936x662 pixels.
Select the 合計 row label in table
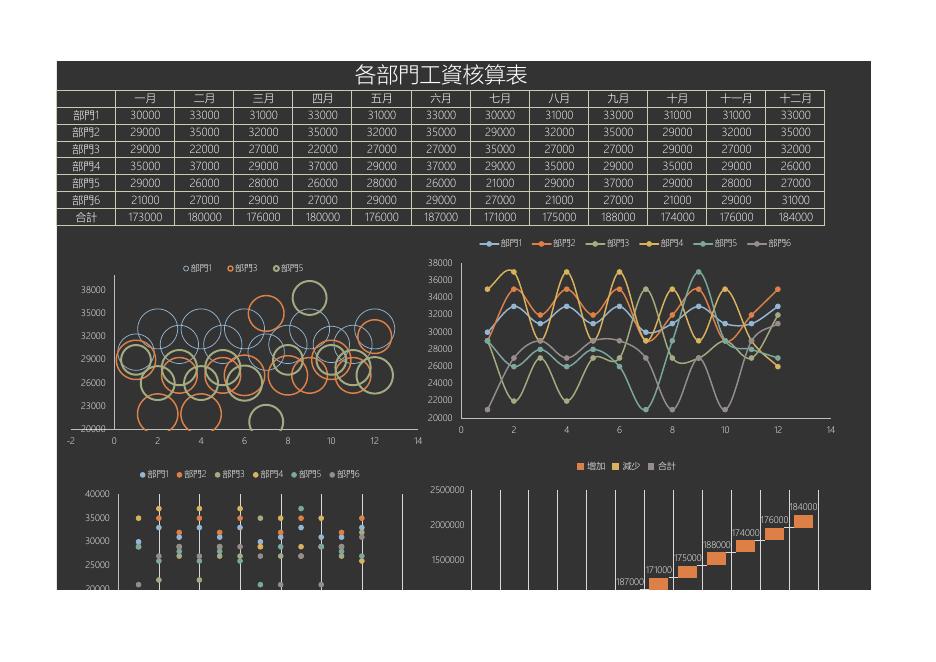click(86, 217)
